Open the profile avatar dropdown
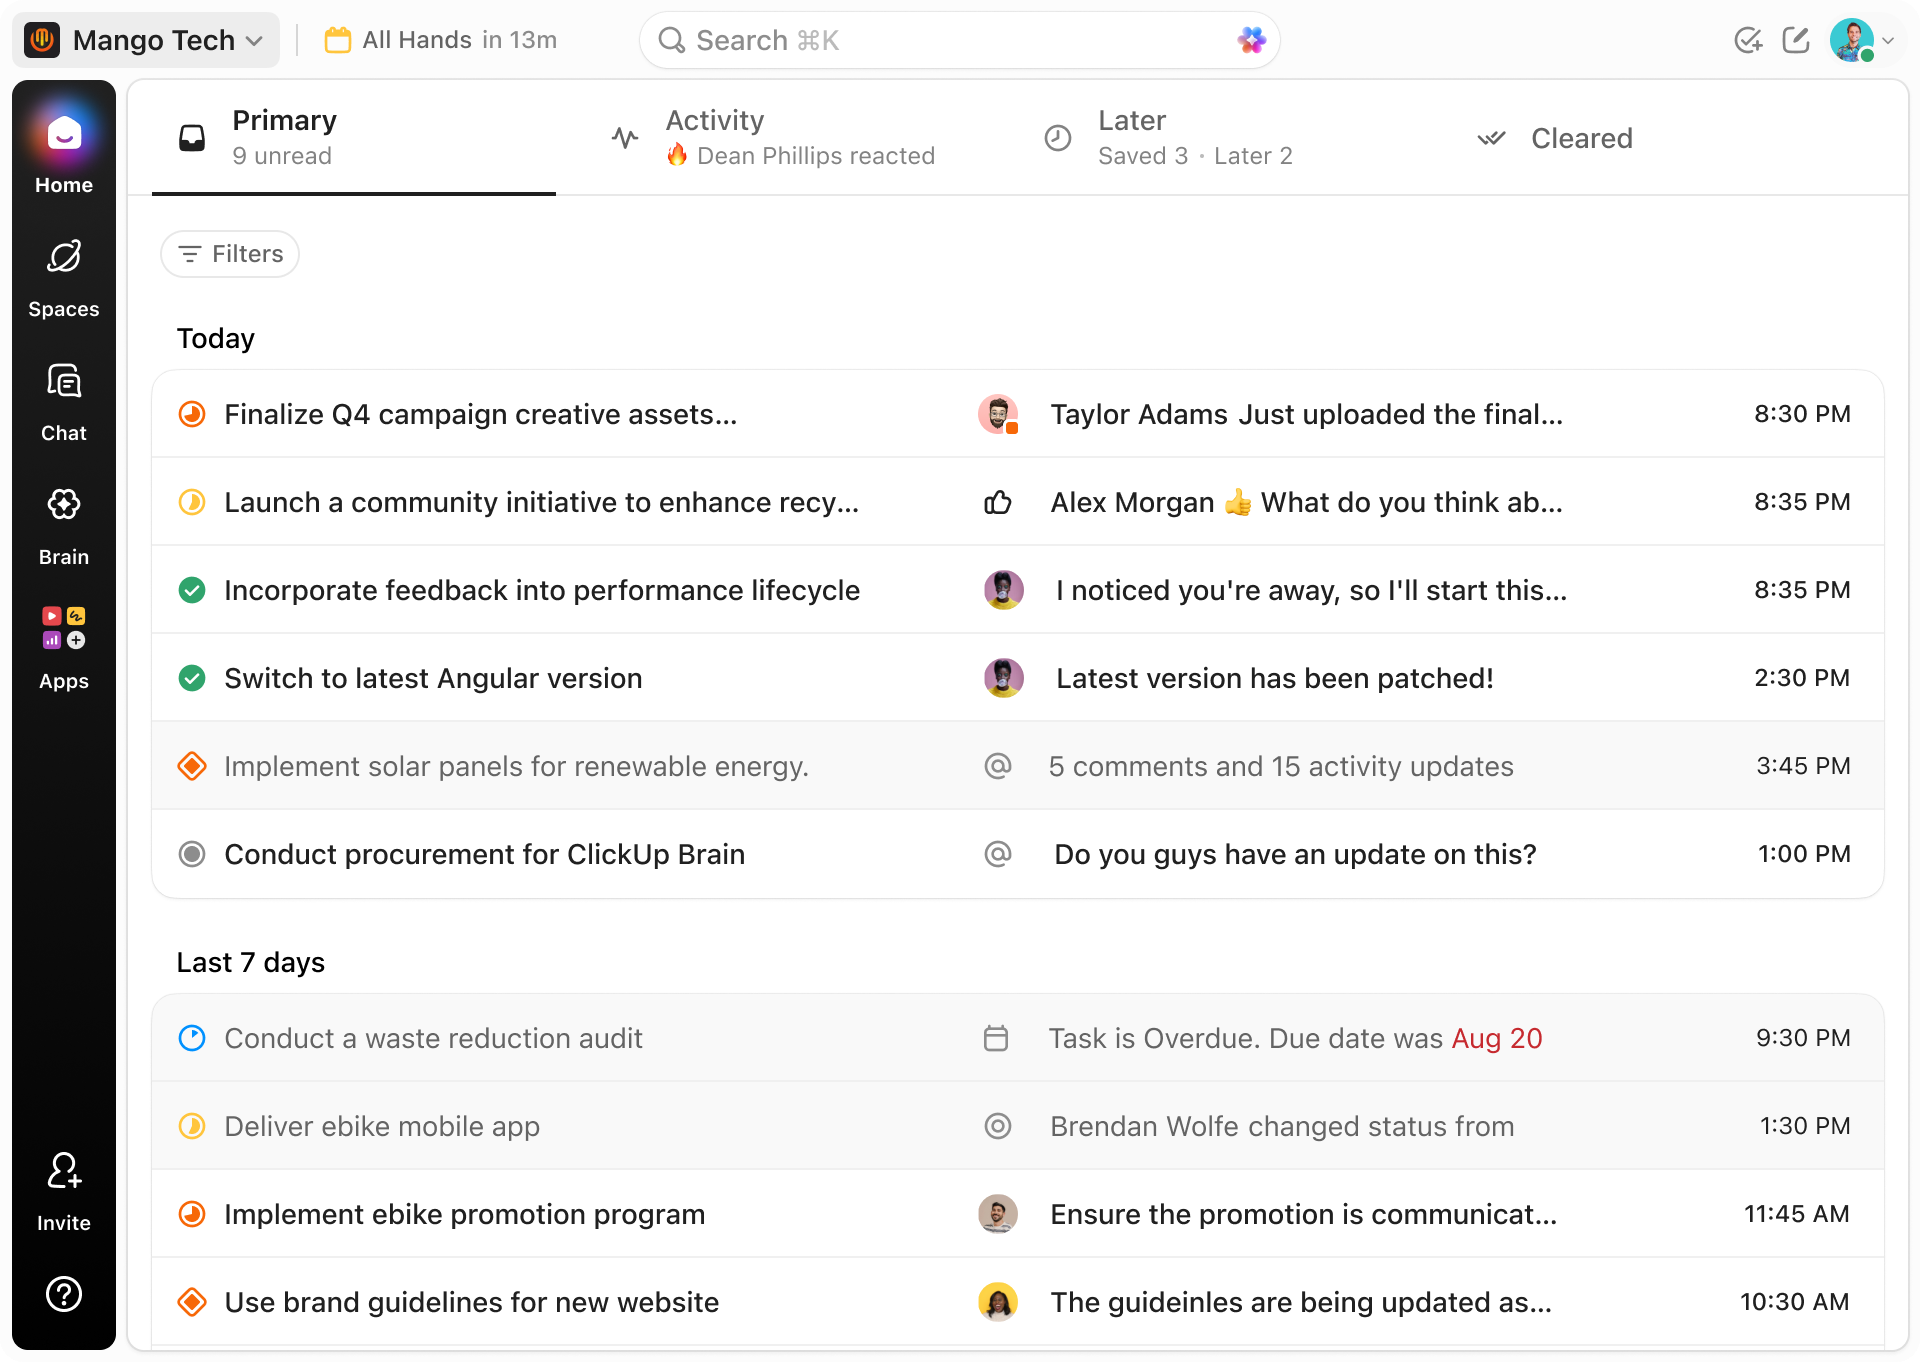 click(x=1858, y=40)
